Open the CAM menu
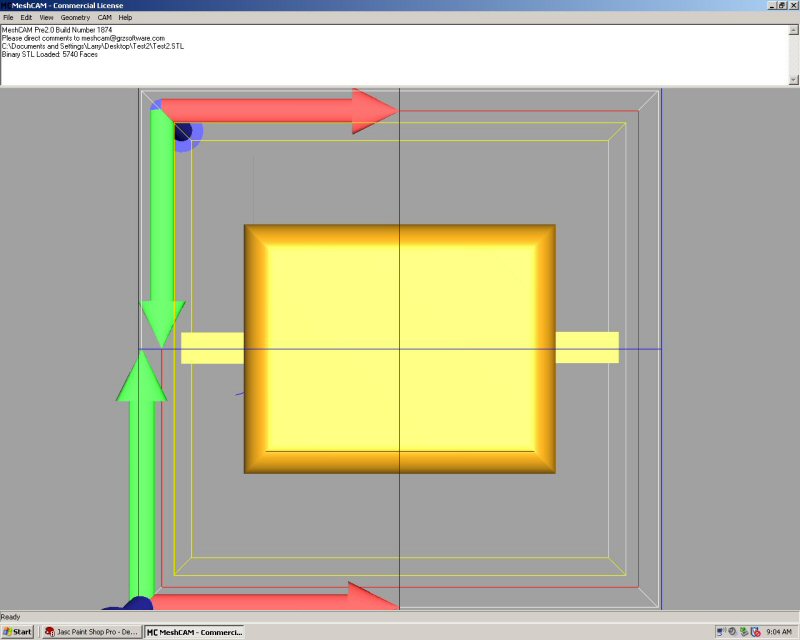Screen dimensions: 800x640 [104, 18]
